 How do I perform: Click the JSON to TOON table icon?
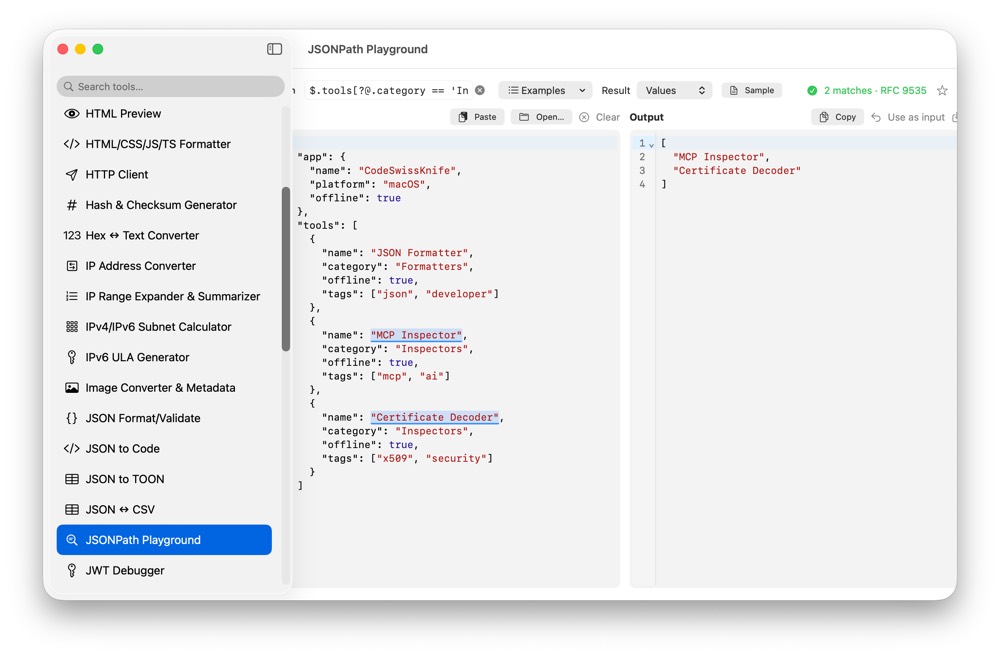click(x=71, y=479)
